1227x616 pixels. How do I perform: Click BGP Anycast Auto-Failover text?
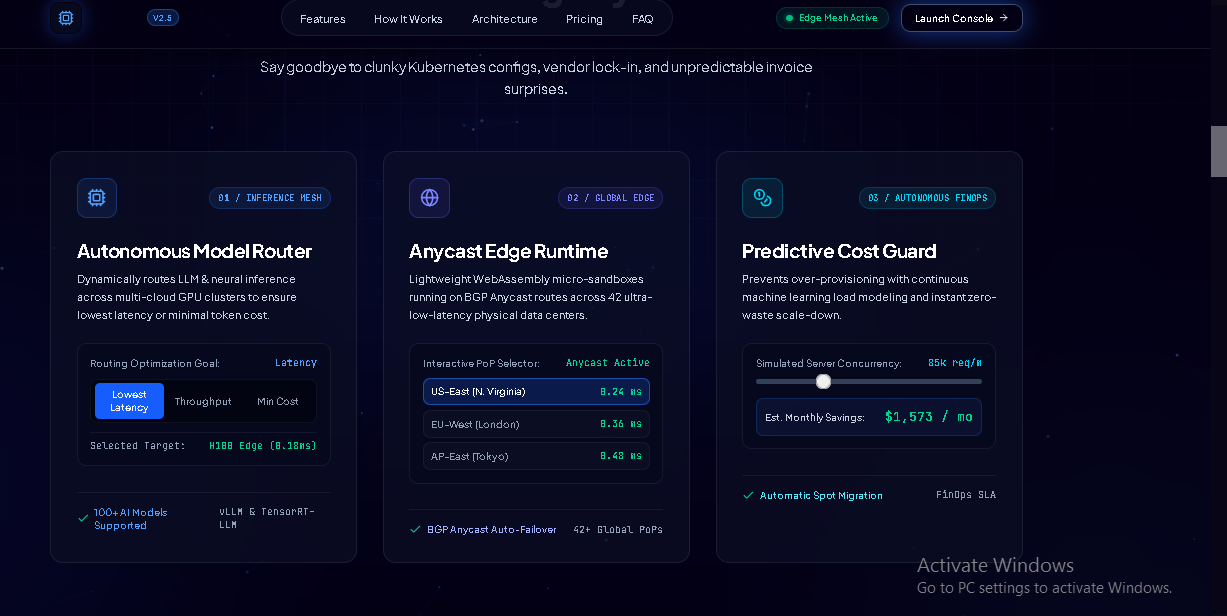(x=492, y=529)
